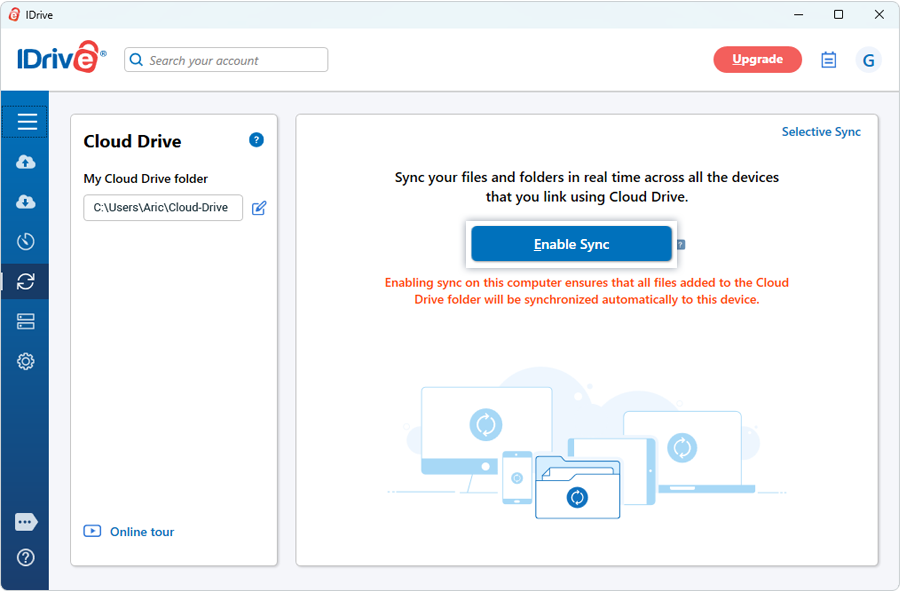Click the red Enabling sync warning text
The height and width of the screenshot is (591, 900).
point(587,291)
